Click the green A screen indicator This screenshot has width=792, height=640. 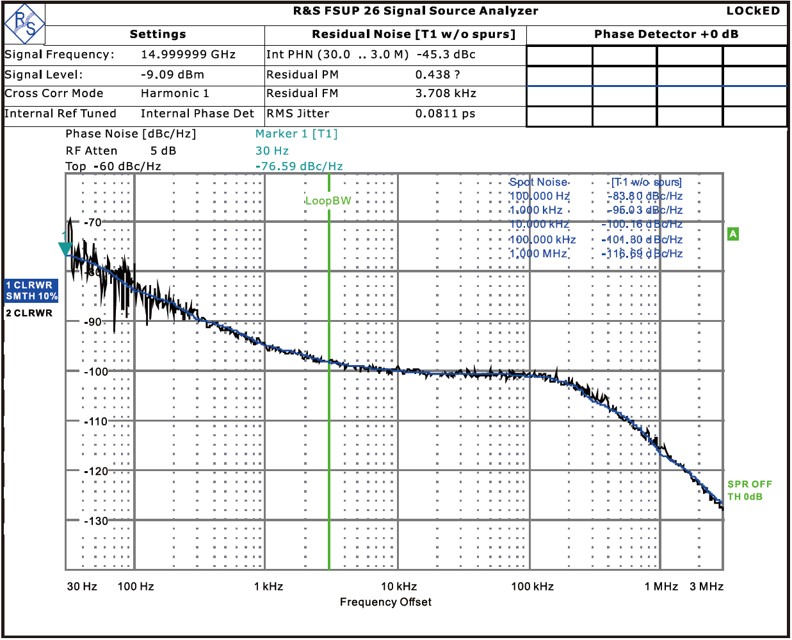pos(733,234)
